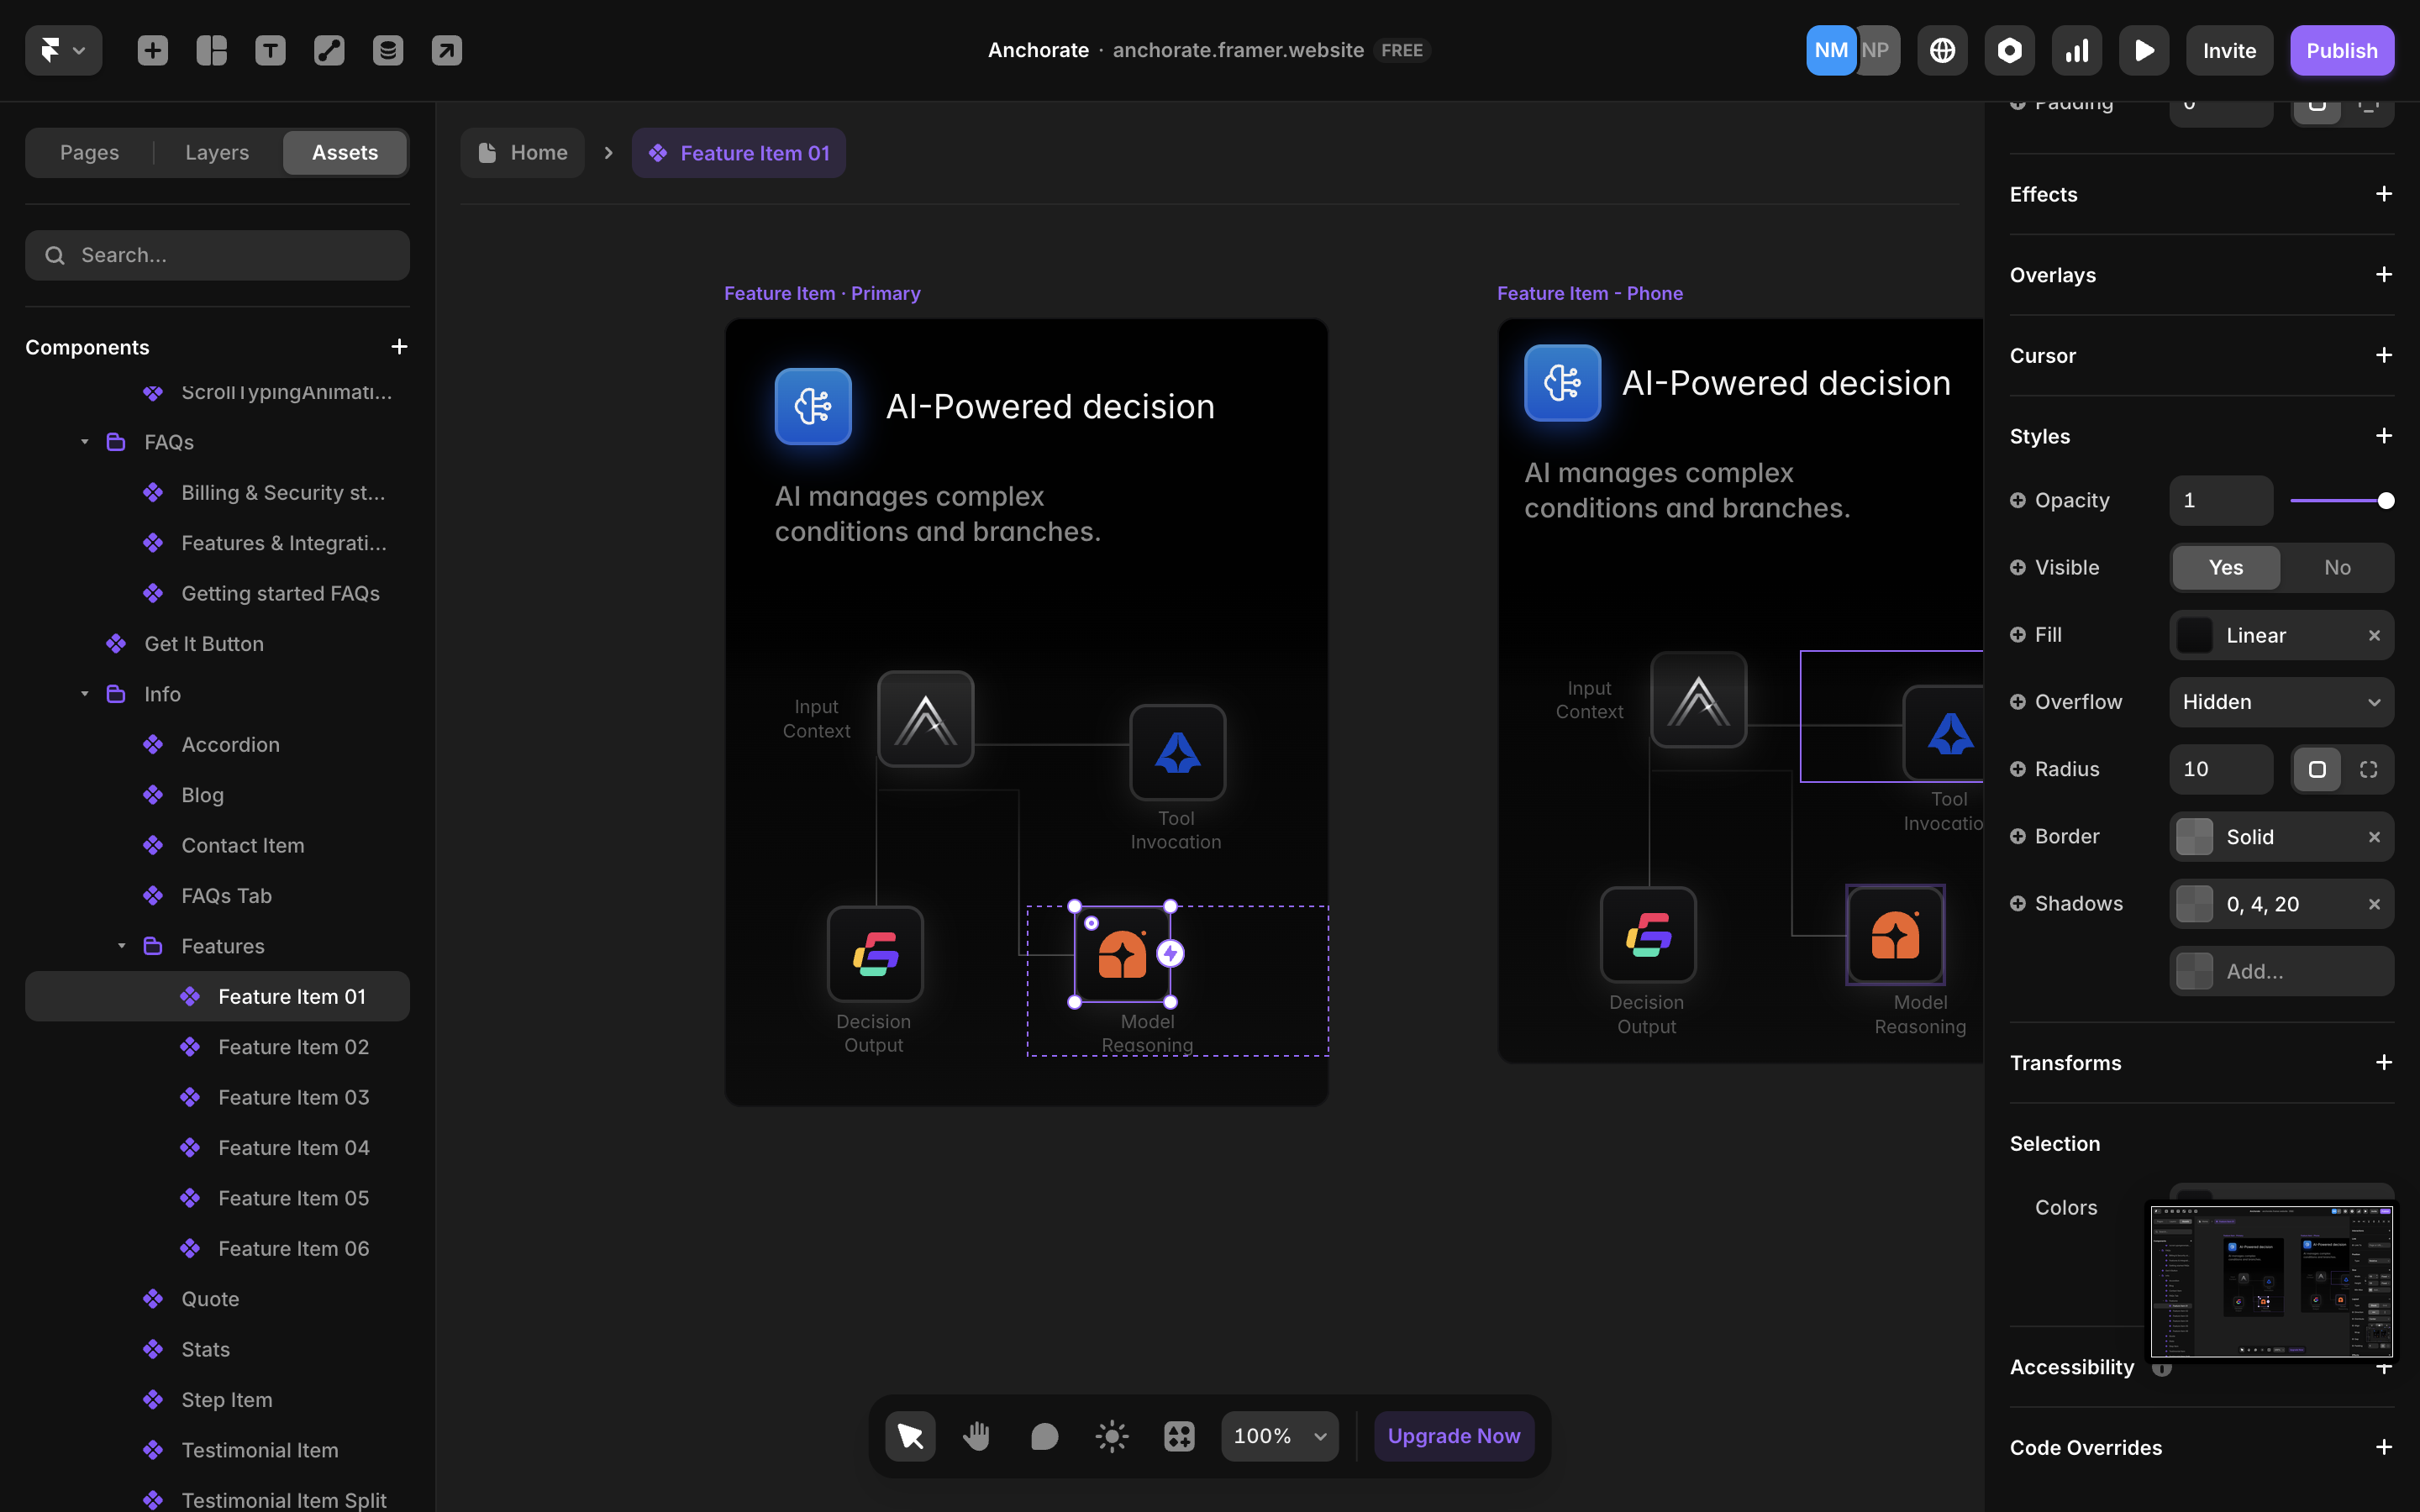The width and height of the screenshot is (2420, 1512).
Task: Toggle dark mode sun icon in bottom toolbar
Action: [1111, 1436]
